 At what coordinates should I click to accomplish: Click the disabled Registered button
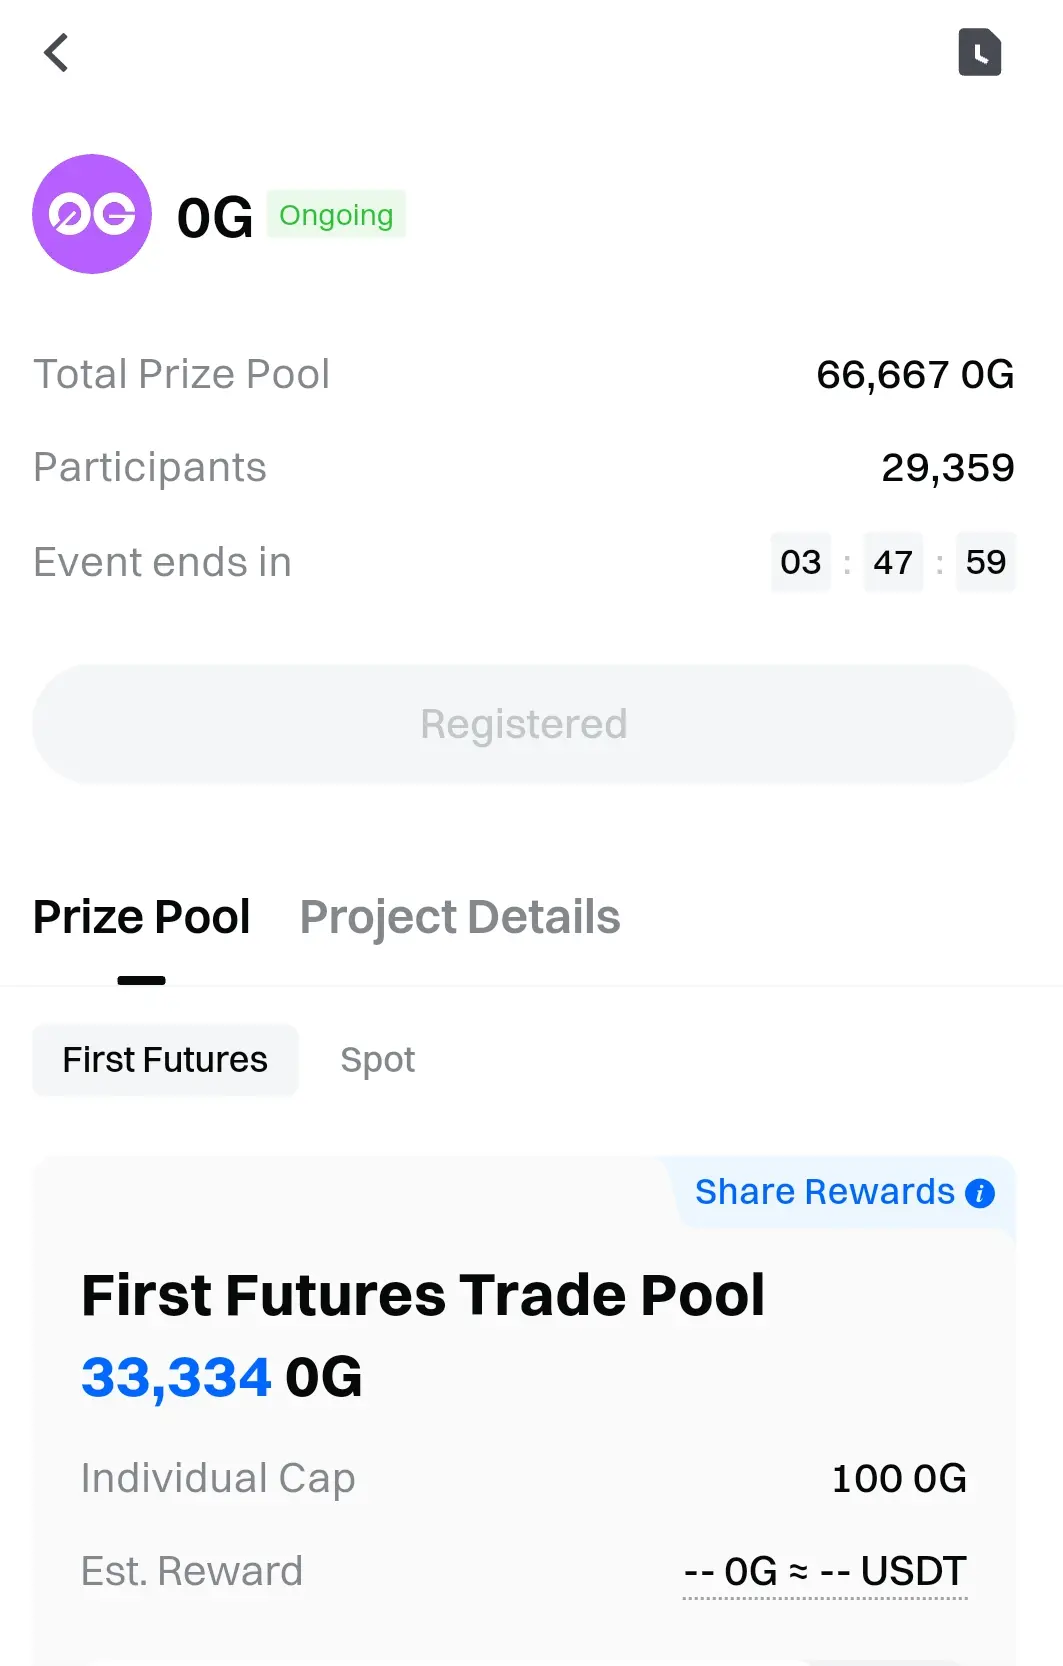[524, 724]
